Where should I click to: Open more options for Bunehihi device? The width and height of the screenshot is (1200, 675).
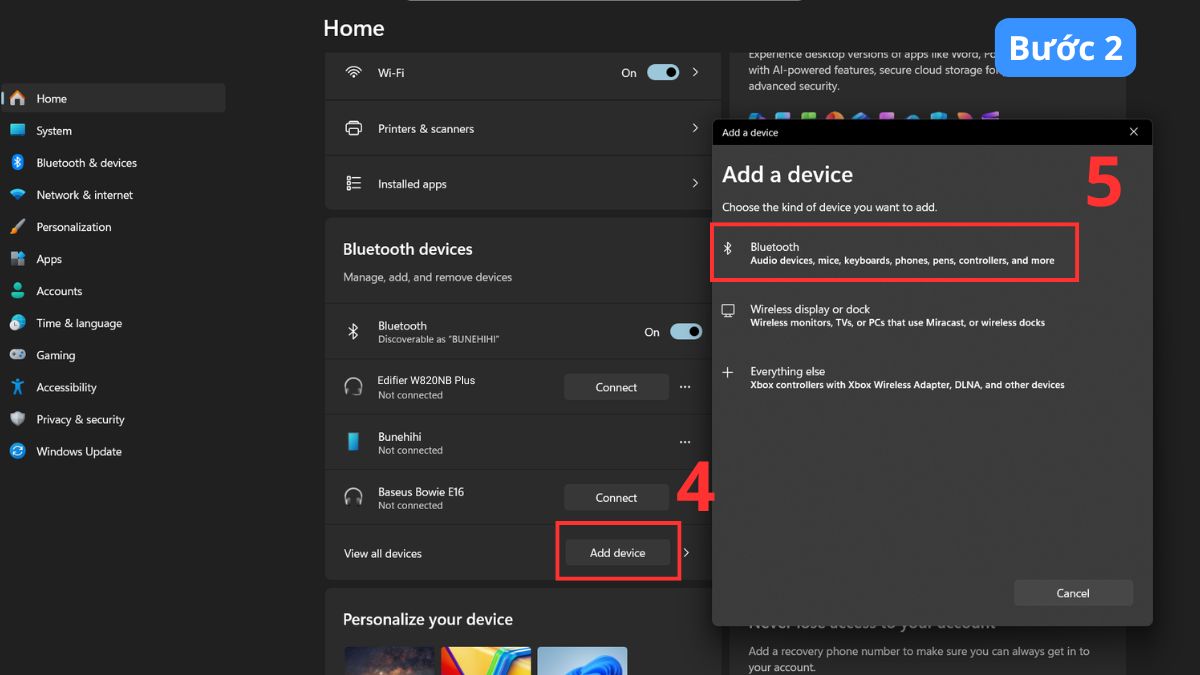685,442
